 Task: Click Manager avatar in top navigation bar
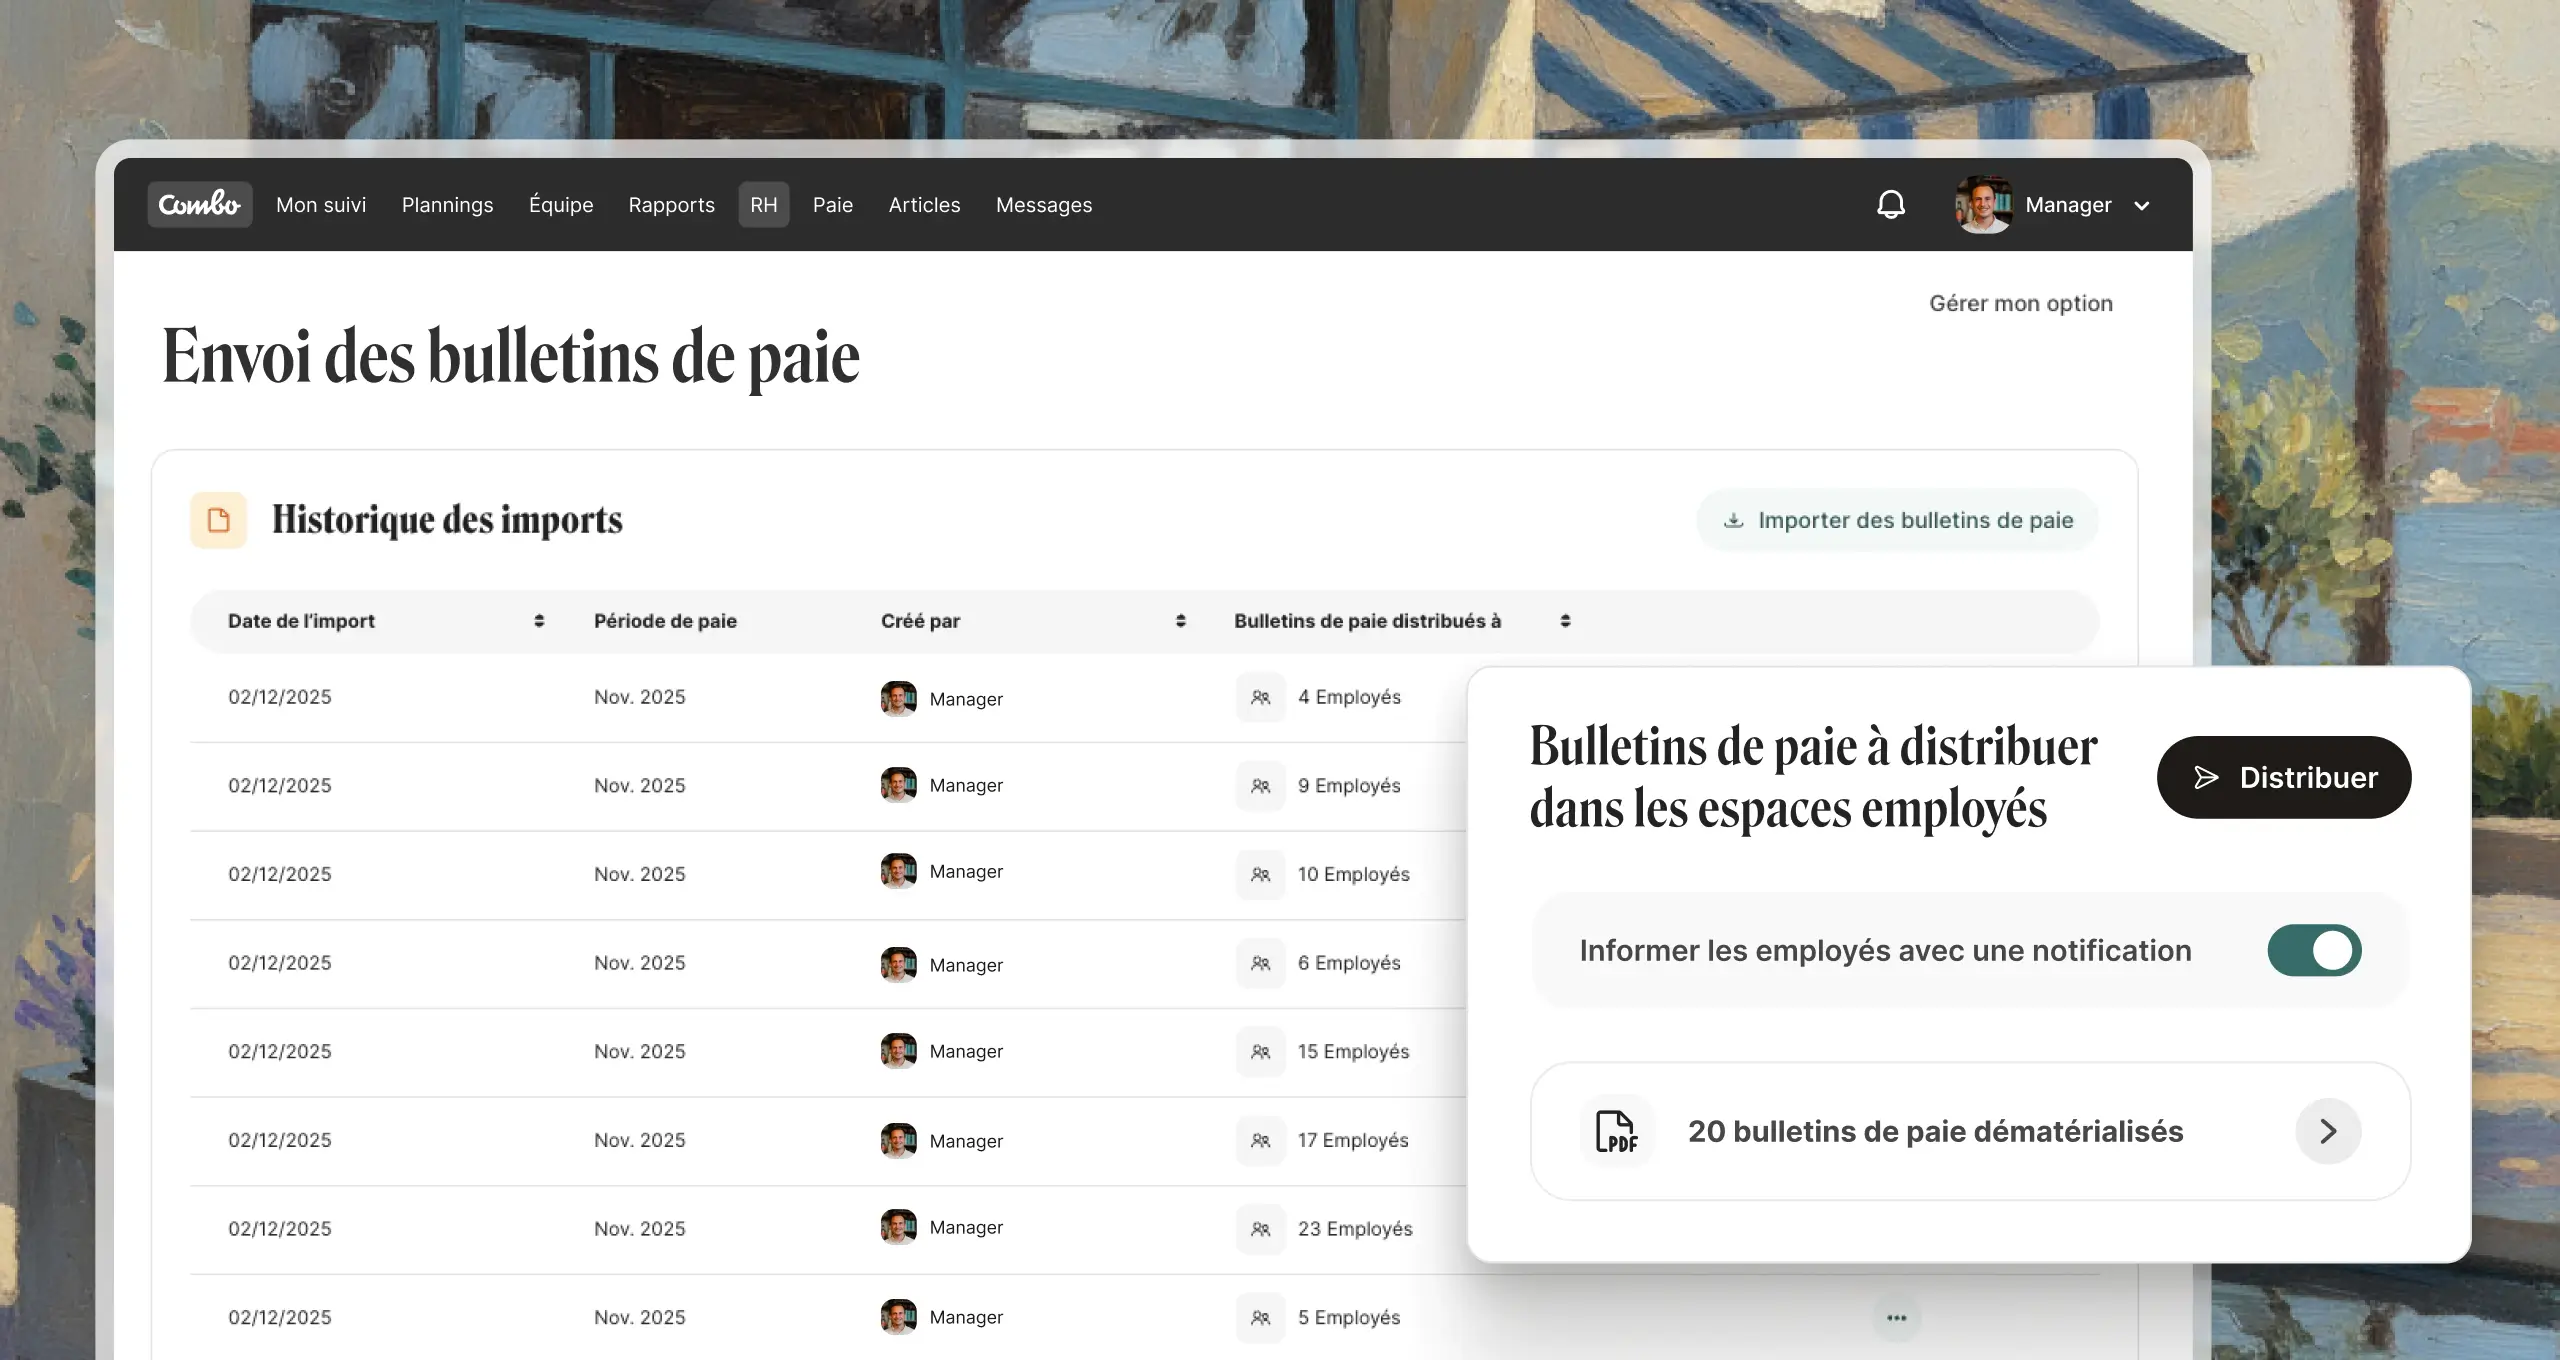[x=1983, y=205]
